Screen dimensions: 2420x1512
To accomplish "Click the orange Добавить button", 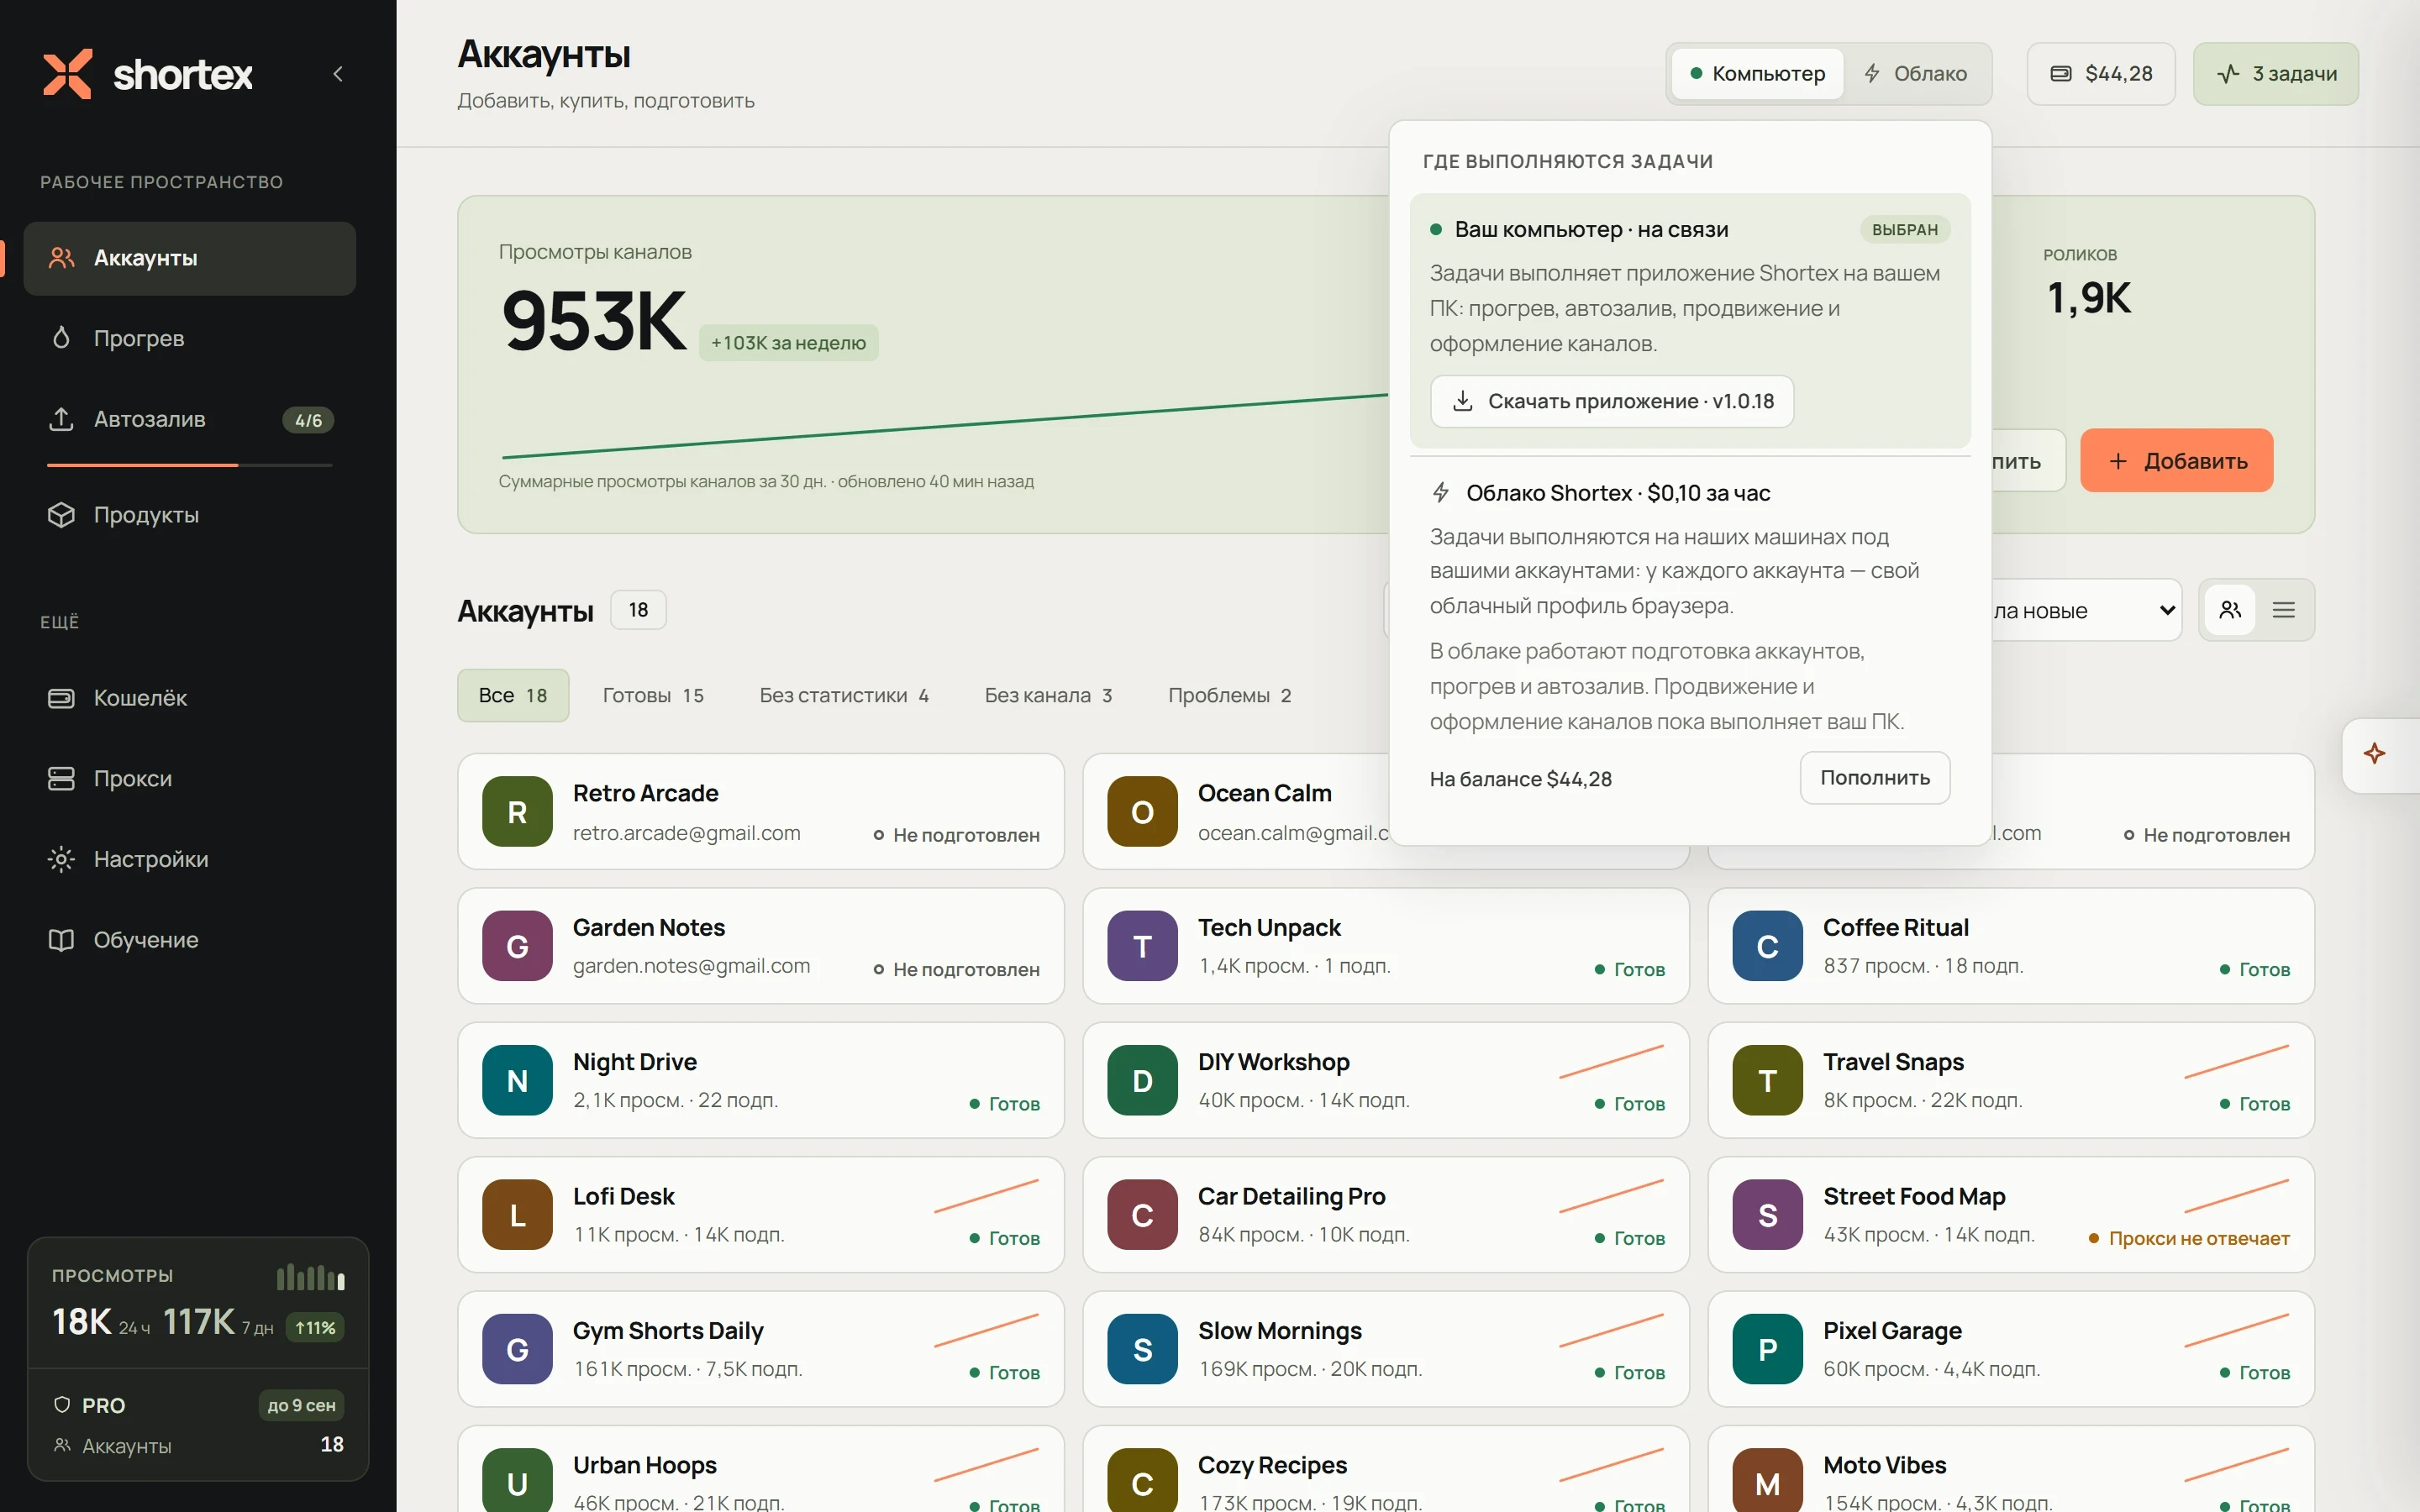I will 2177,461.
